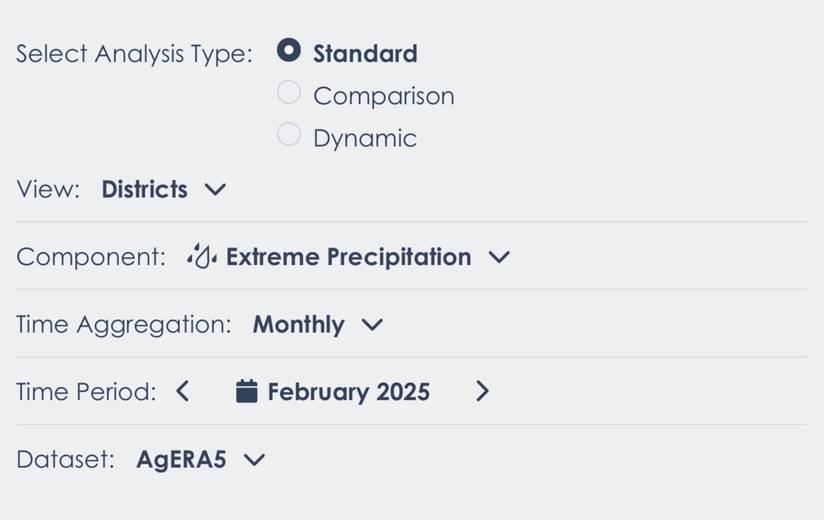Click the chevron next to Districts
Viewport: 824px width, 520px height.
pos(215,189)
